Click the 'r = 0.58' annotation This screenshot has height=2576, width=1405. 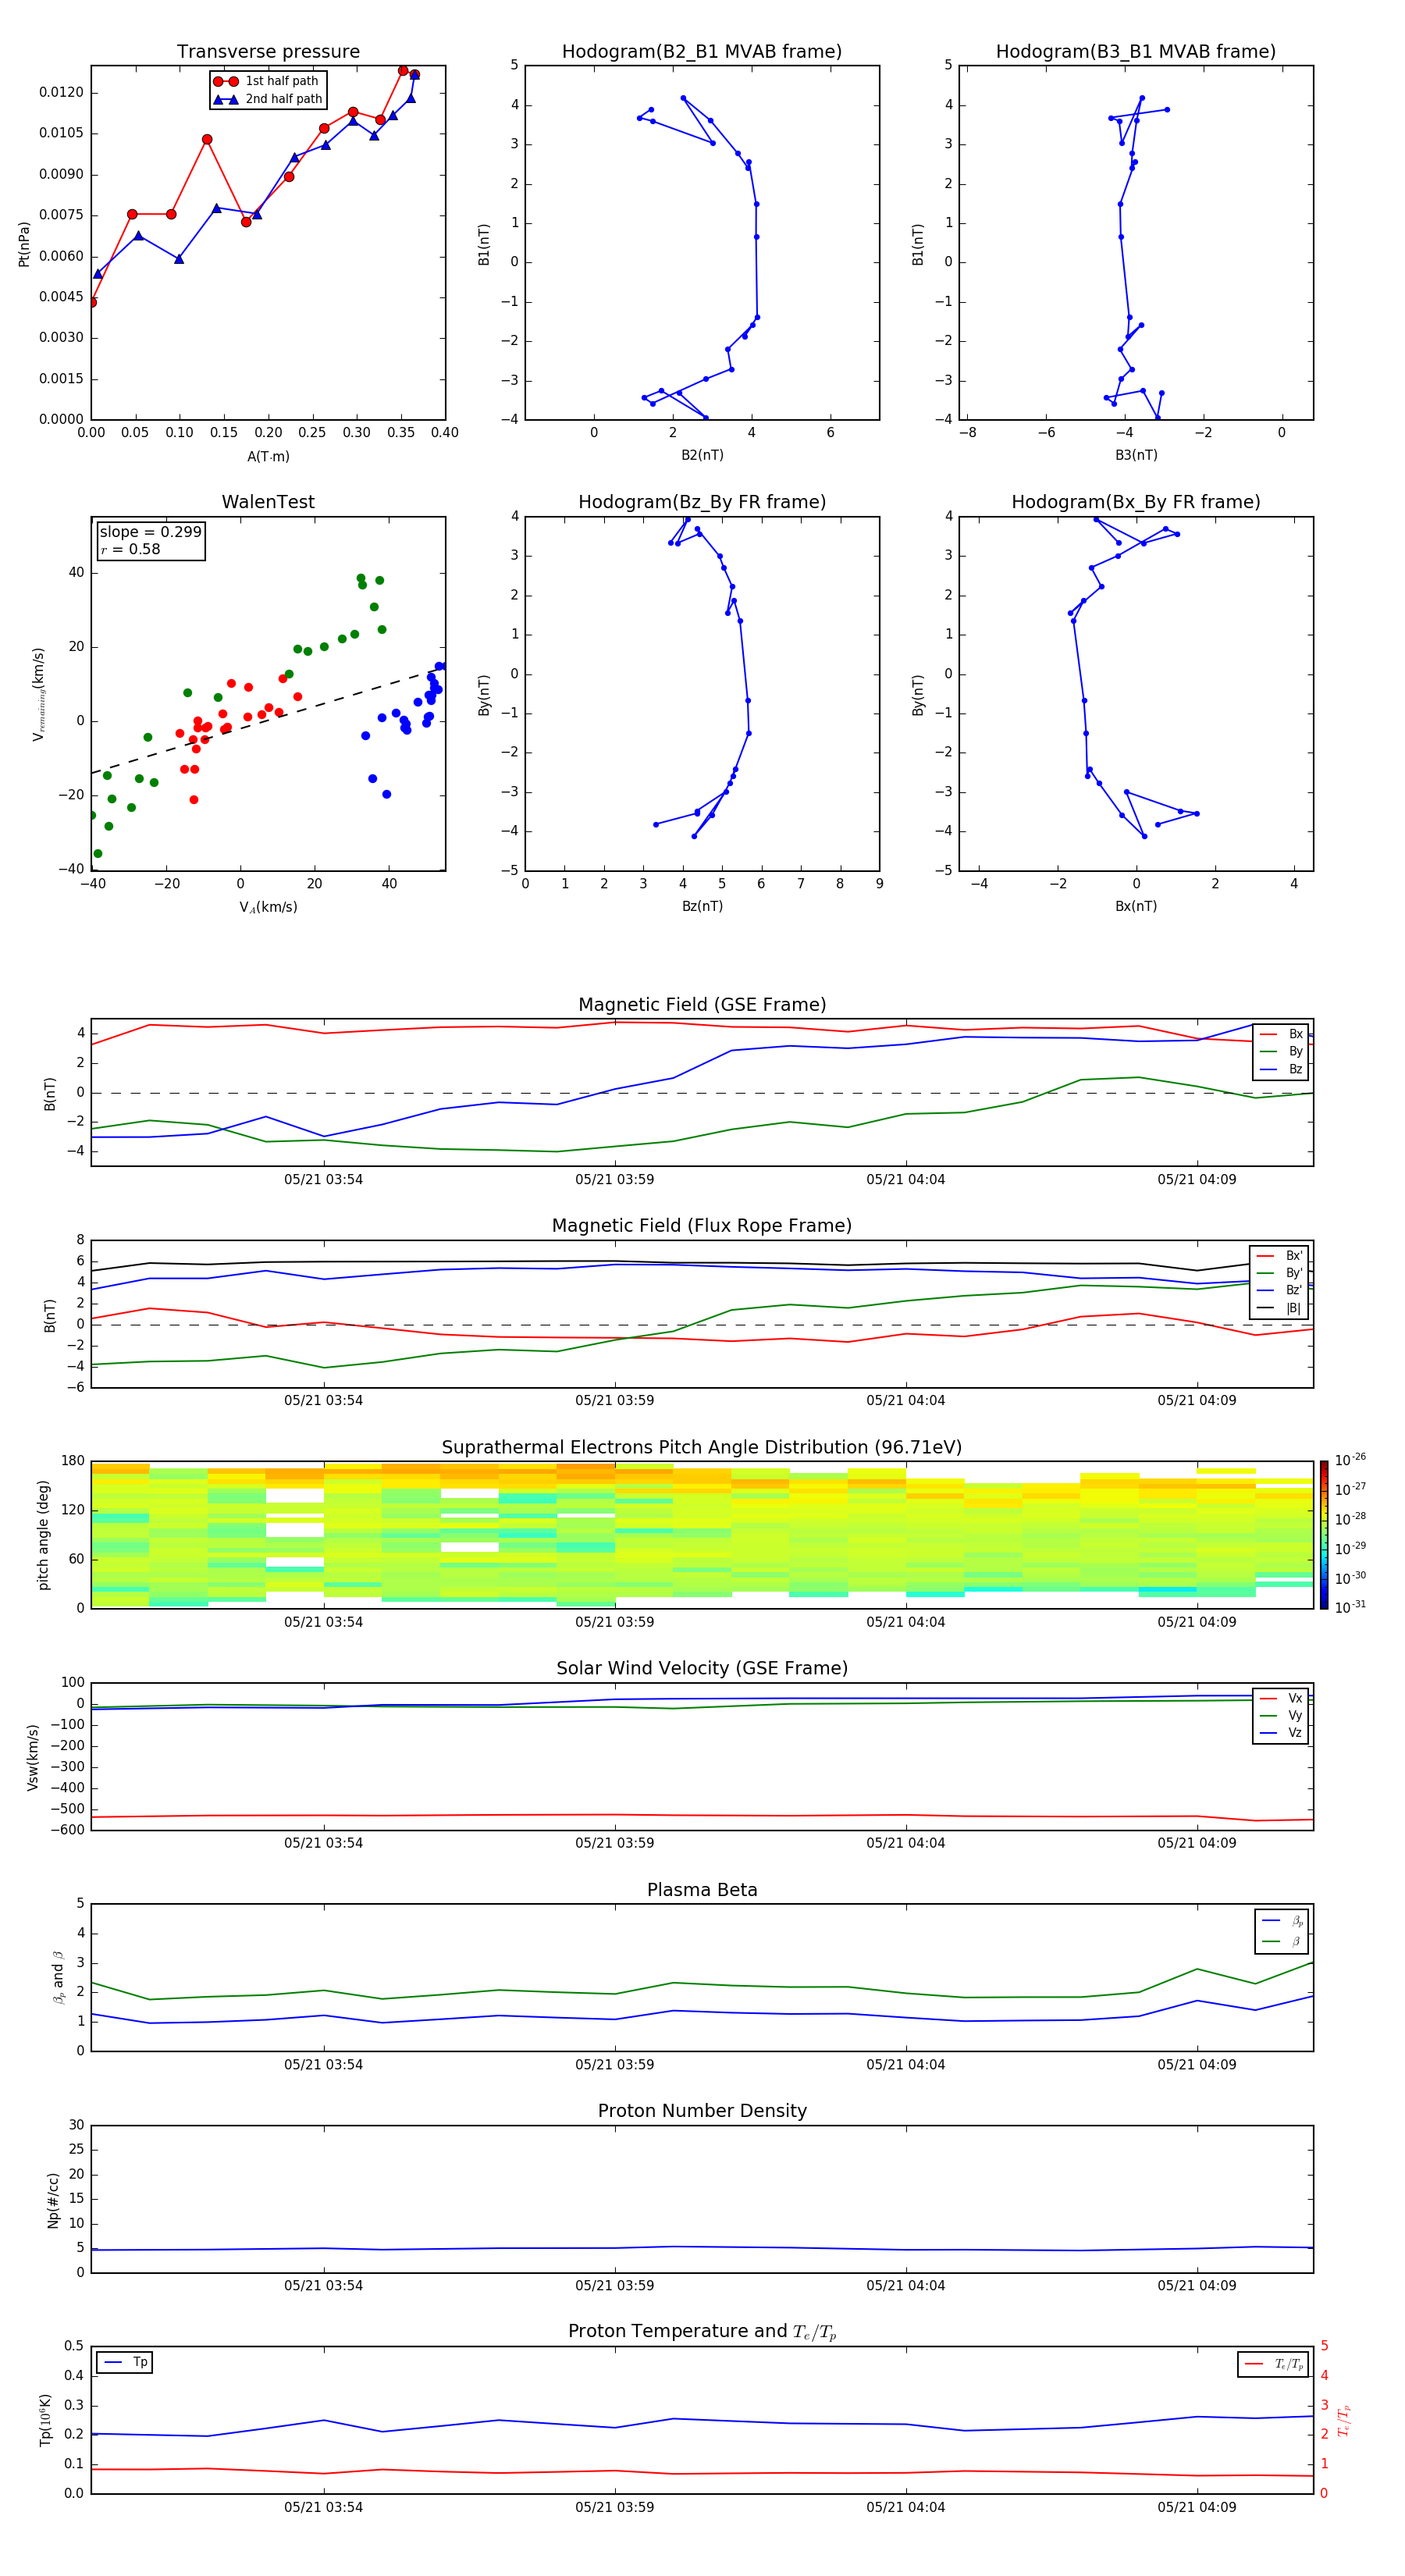point(130,549)
